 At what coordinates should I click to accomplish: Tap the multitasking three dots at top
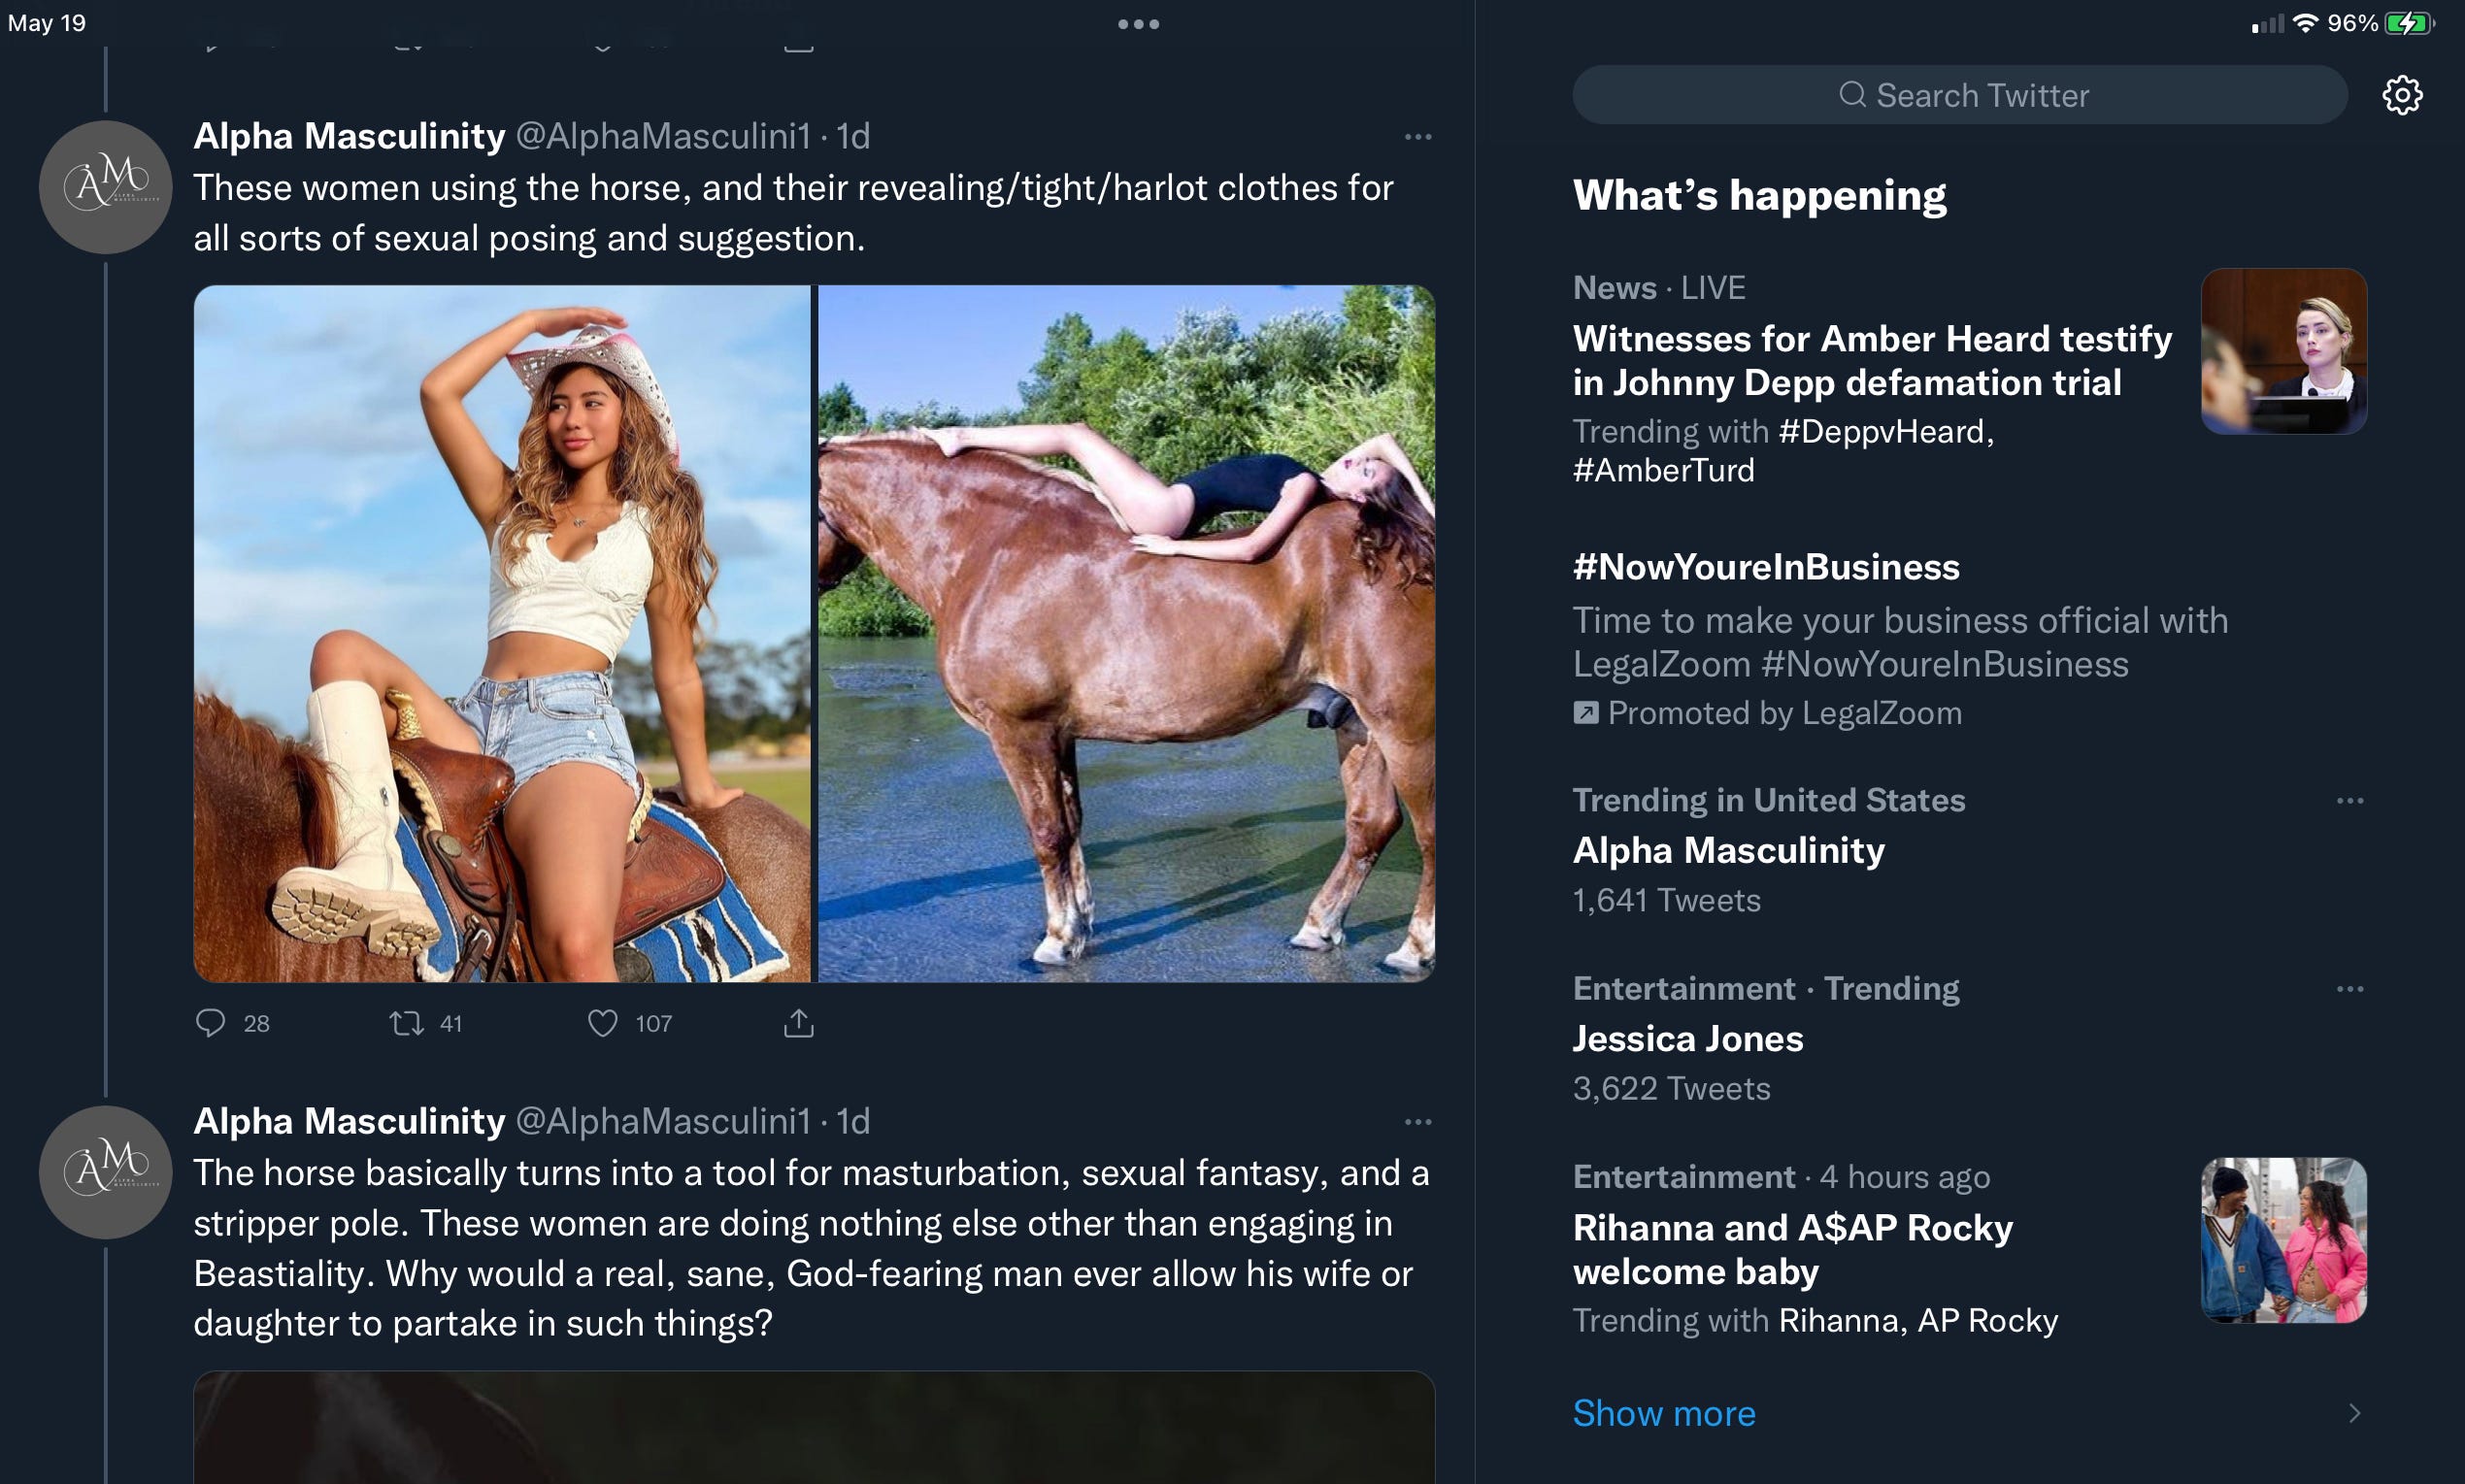[x=1138, y=24]
